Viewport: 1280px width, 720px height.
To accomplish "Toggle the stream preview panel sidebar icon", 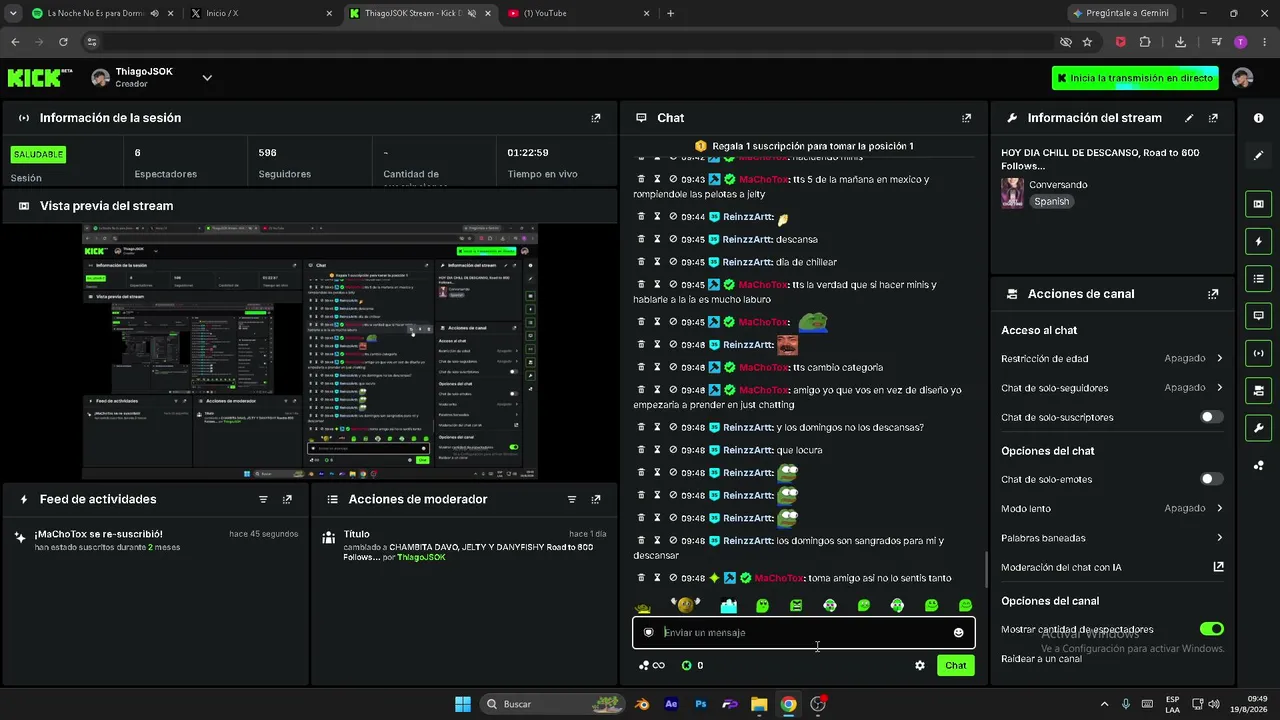I will (x=1258, y=204).
